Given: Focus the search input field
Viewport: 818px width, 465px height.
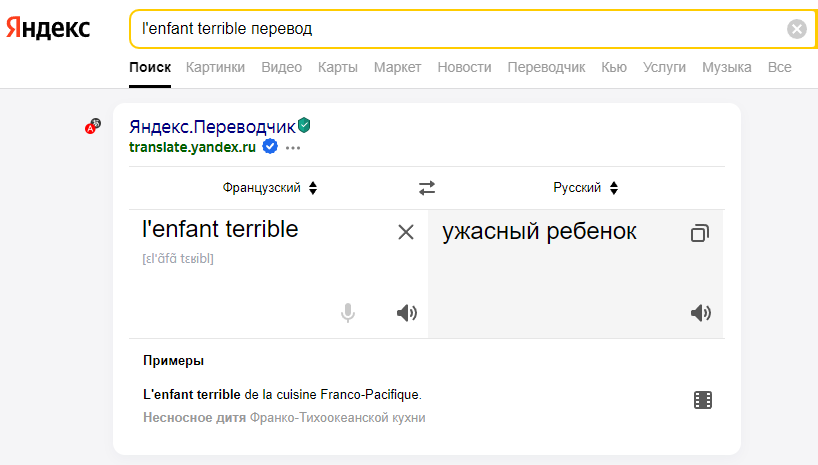Looking at the screenshot, I should (x=459, y=29).
